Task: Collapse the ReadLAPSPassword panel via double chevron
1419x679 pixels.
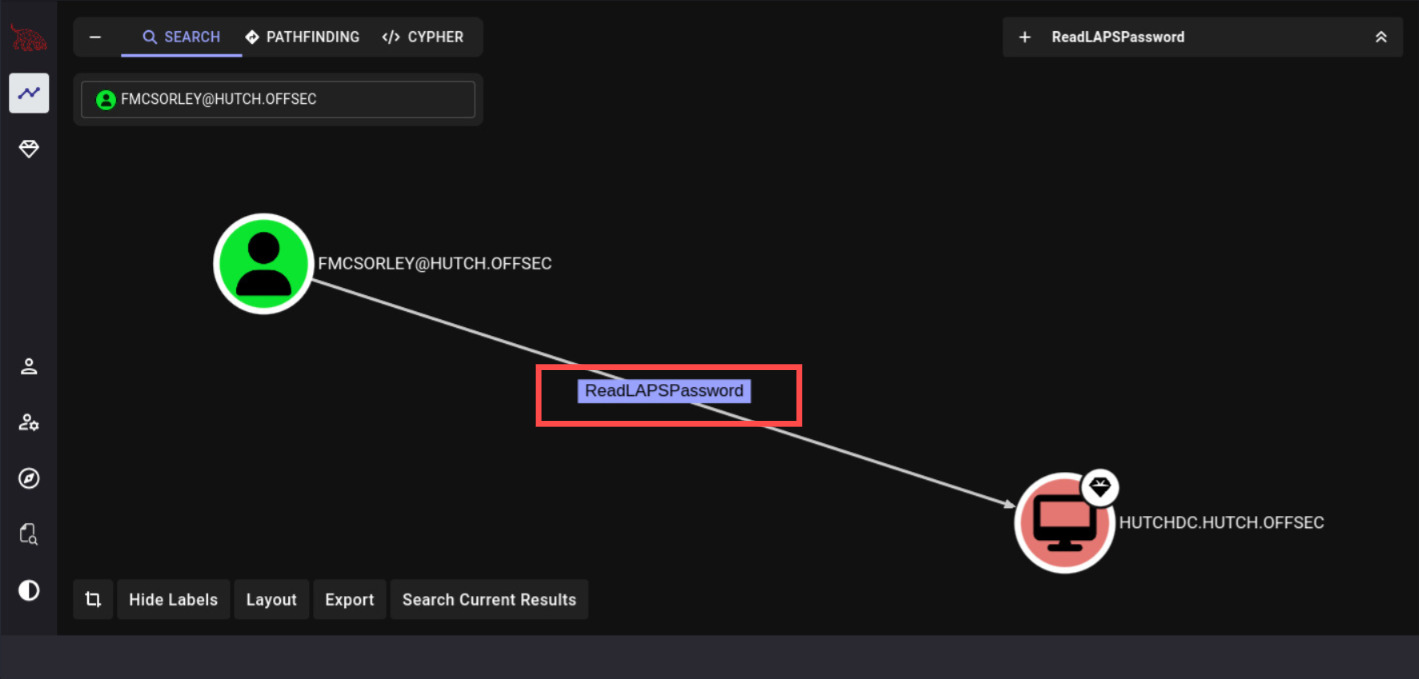Action: tap(1380, 37)
